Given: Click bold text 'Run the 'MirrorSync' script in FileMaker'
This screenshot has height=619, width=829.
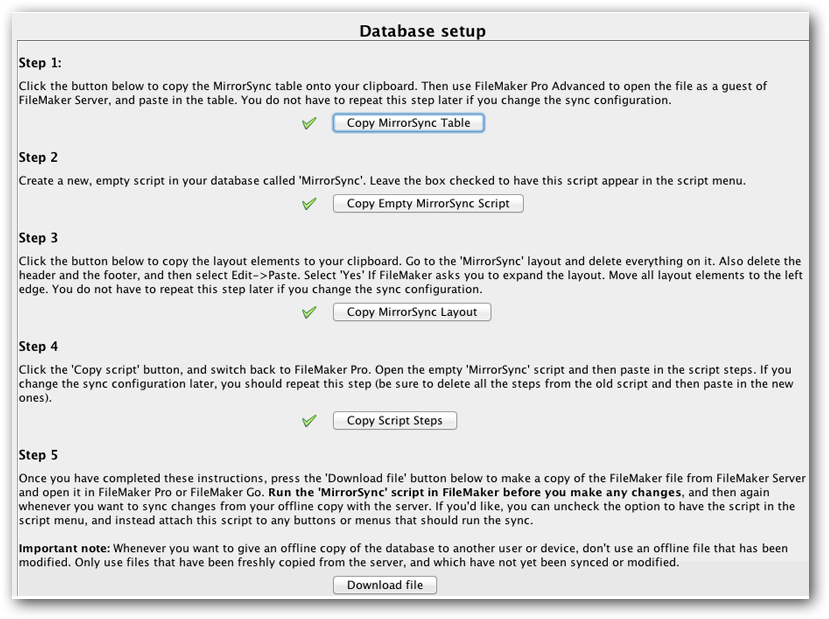Looking at the screenshot, I should point(384,493).
